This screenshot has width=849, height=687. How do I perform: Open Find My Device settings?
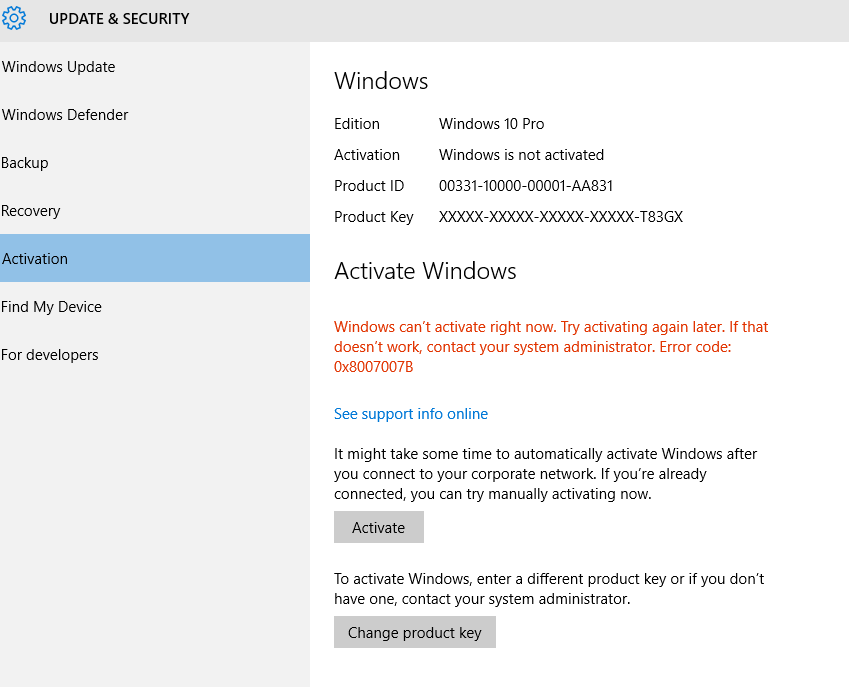pos(155,306)
